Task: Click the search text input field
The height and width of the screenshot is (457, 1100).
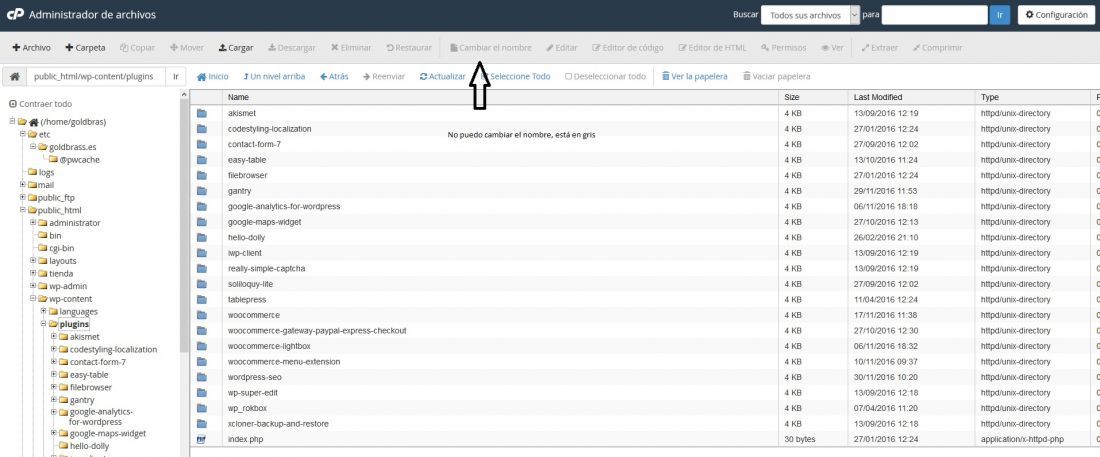Action: tap(934, 15)
